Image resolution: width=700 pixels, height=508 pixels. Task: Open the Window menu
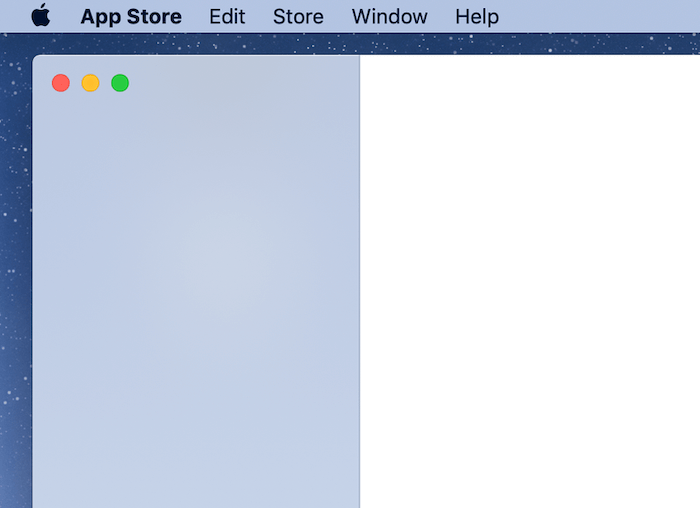(x=390, y=17)
